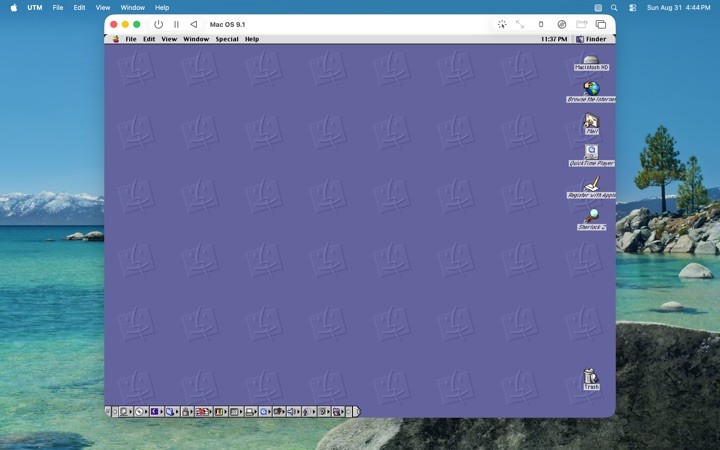
Task: Open sound source Control Strip module right of speaker
Action: 309,412
